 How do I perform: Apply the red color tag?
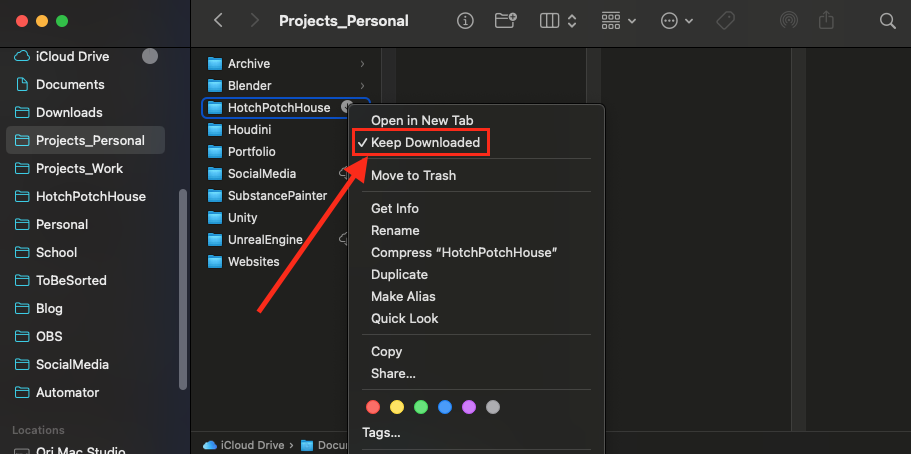pos(373,407)
